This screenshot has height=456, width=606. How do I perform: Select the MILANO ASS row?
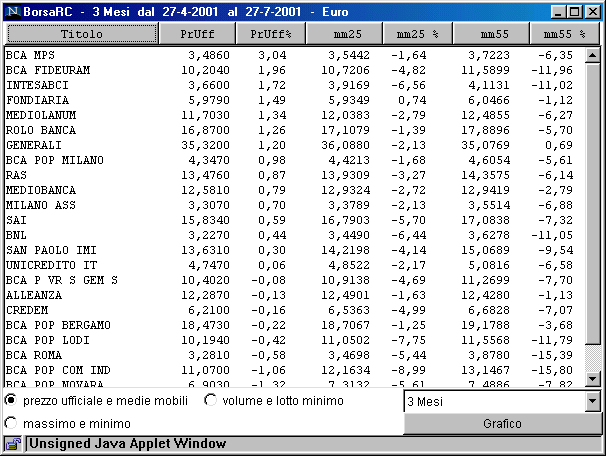(x=294, y=205)
